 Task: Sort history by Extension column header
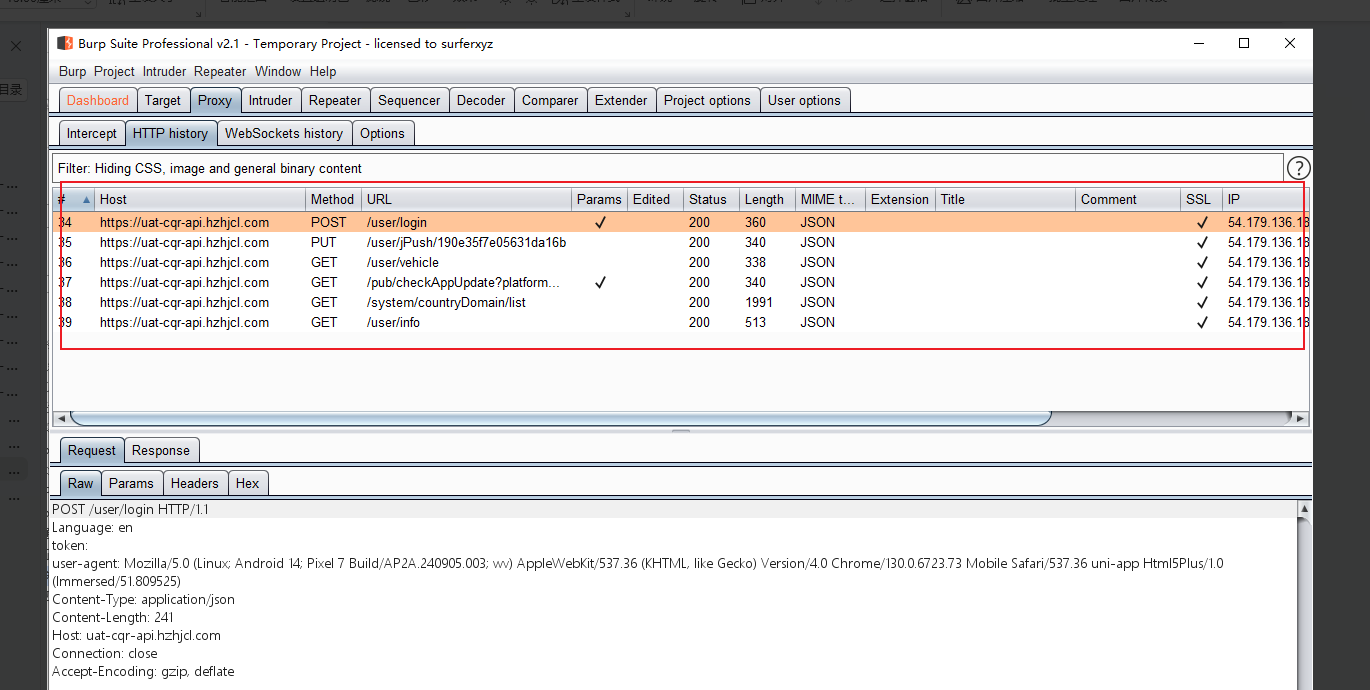point(900,199)
